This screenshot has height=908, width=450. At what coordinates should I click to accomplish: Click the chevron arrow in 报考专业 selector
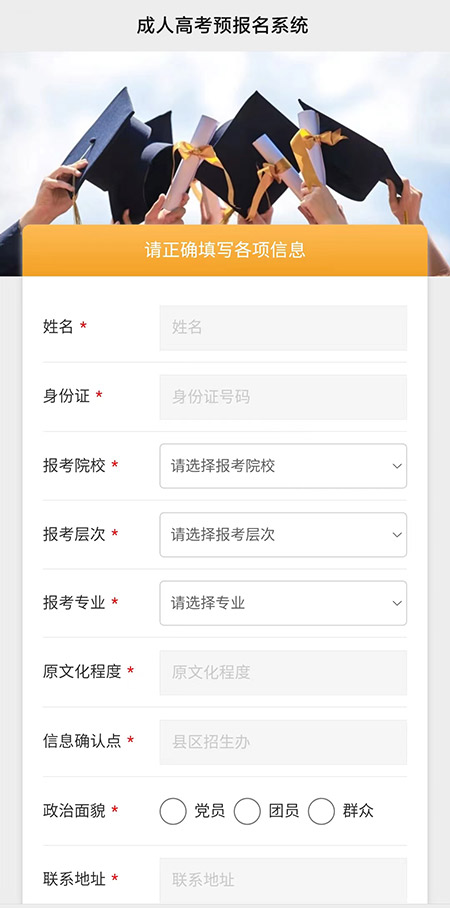click(397, 603)
